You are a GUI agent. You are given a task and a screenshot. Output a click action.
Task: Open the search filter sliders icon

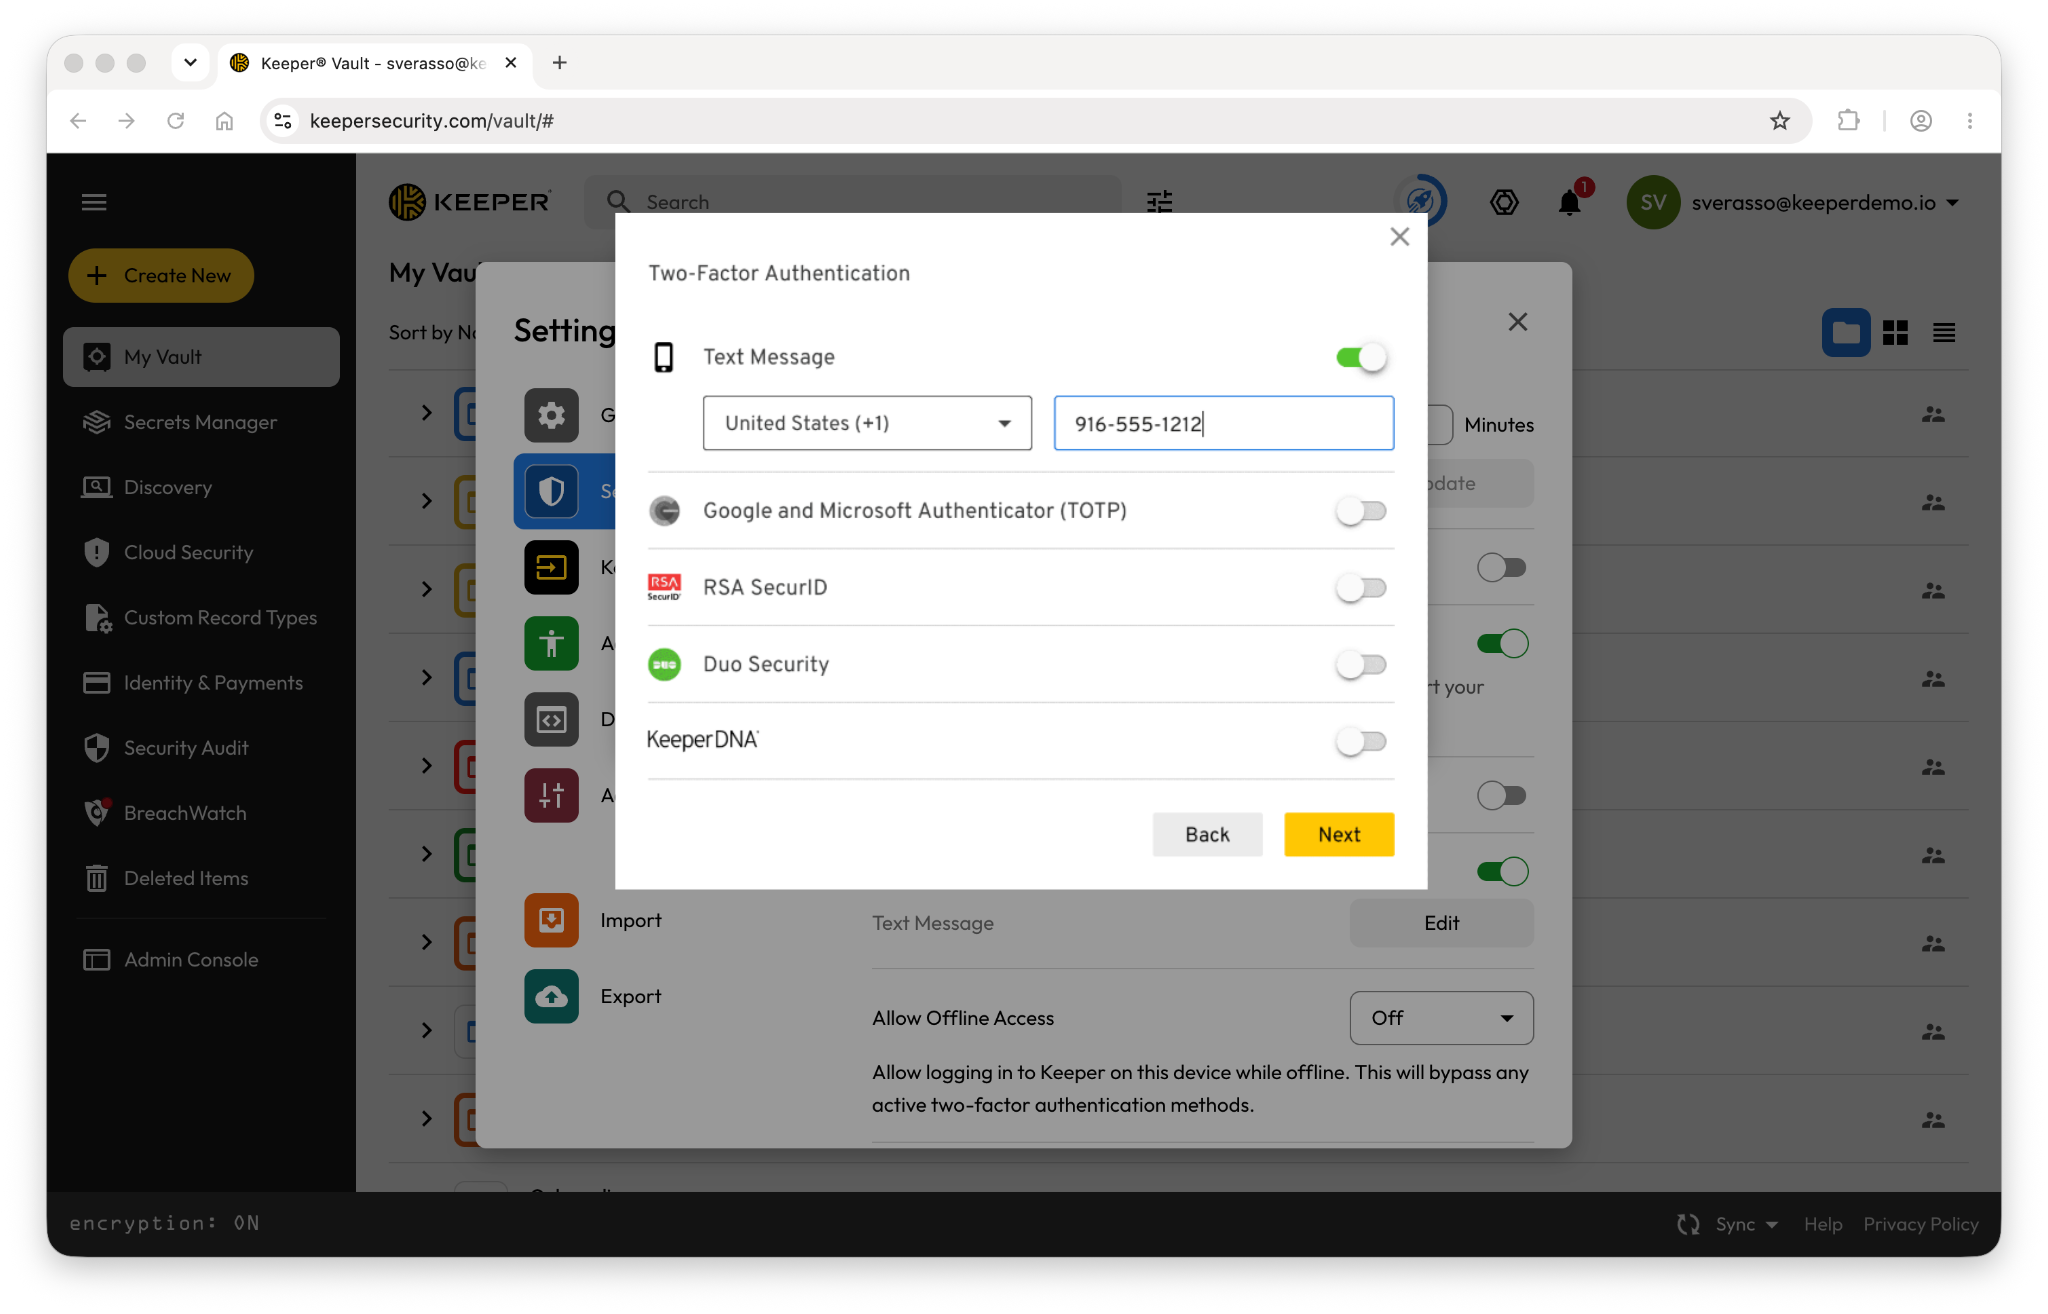1159,202
